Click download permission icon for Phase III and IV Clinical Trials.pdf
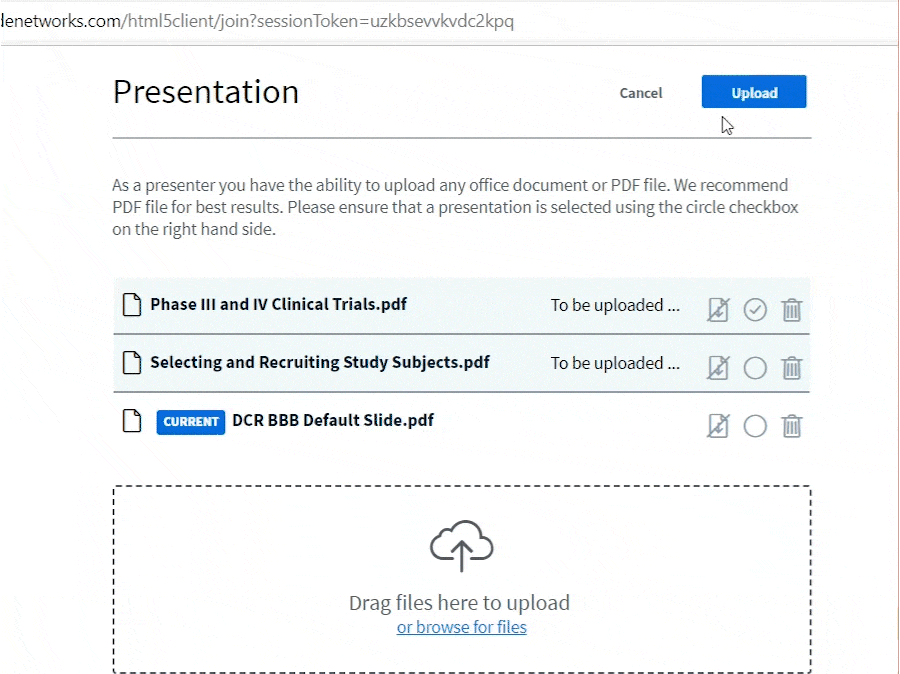Viewport: 900px width, 674px height. coord(717,310)
